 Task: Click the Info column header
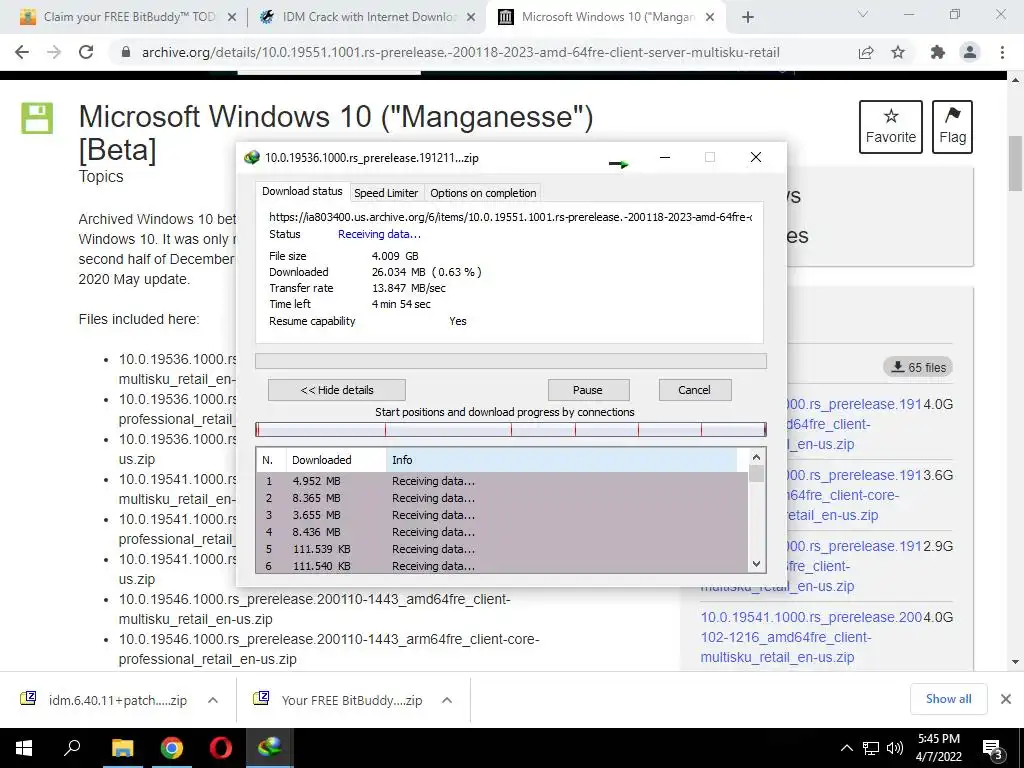(562, 460)
